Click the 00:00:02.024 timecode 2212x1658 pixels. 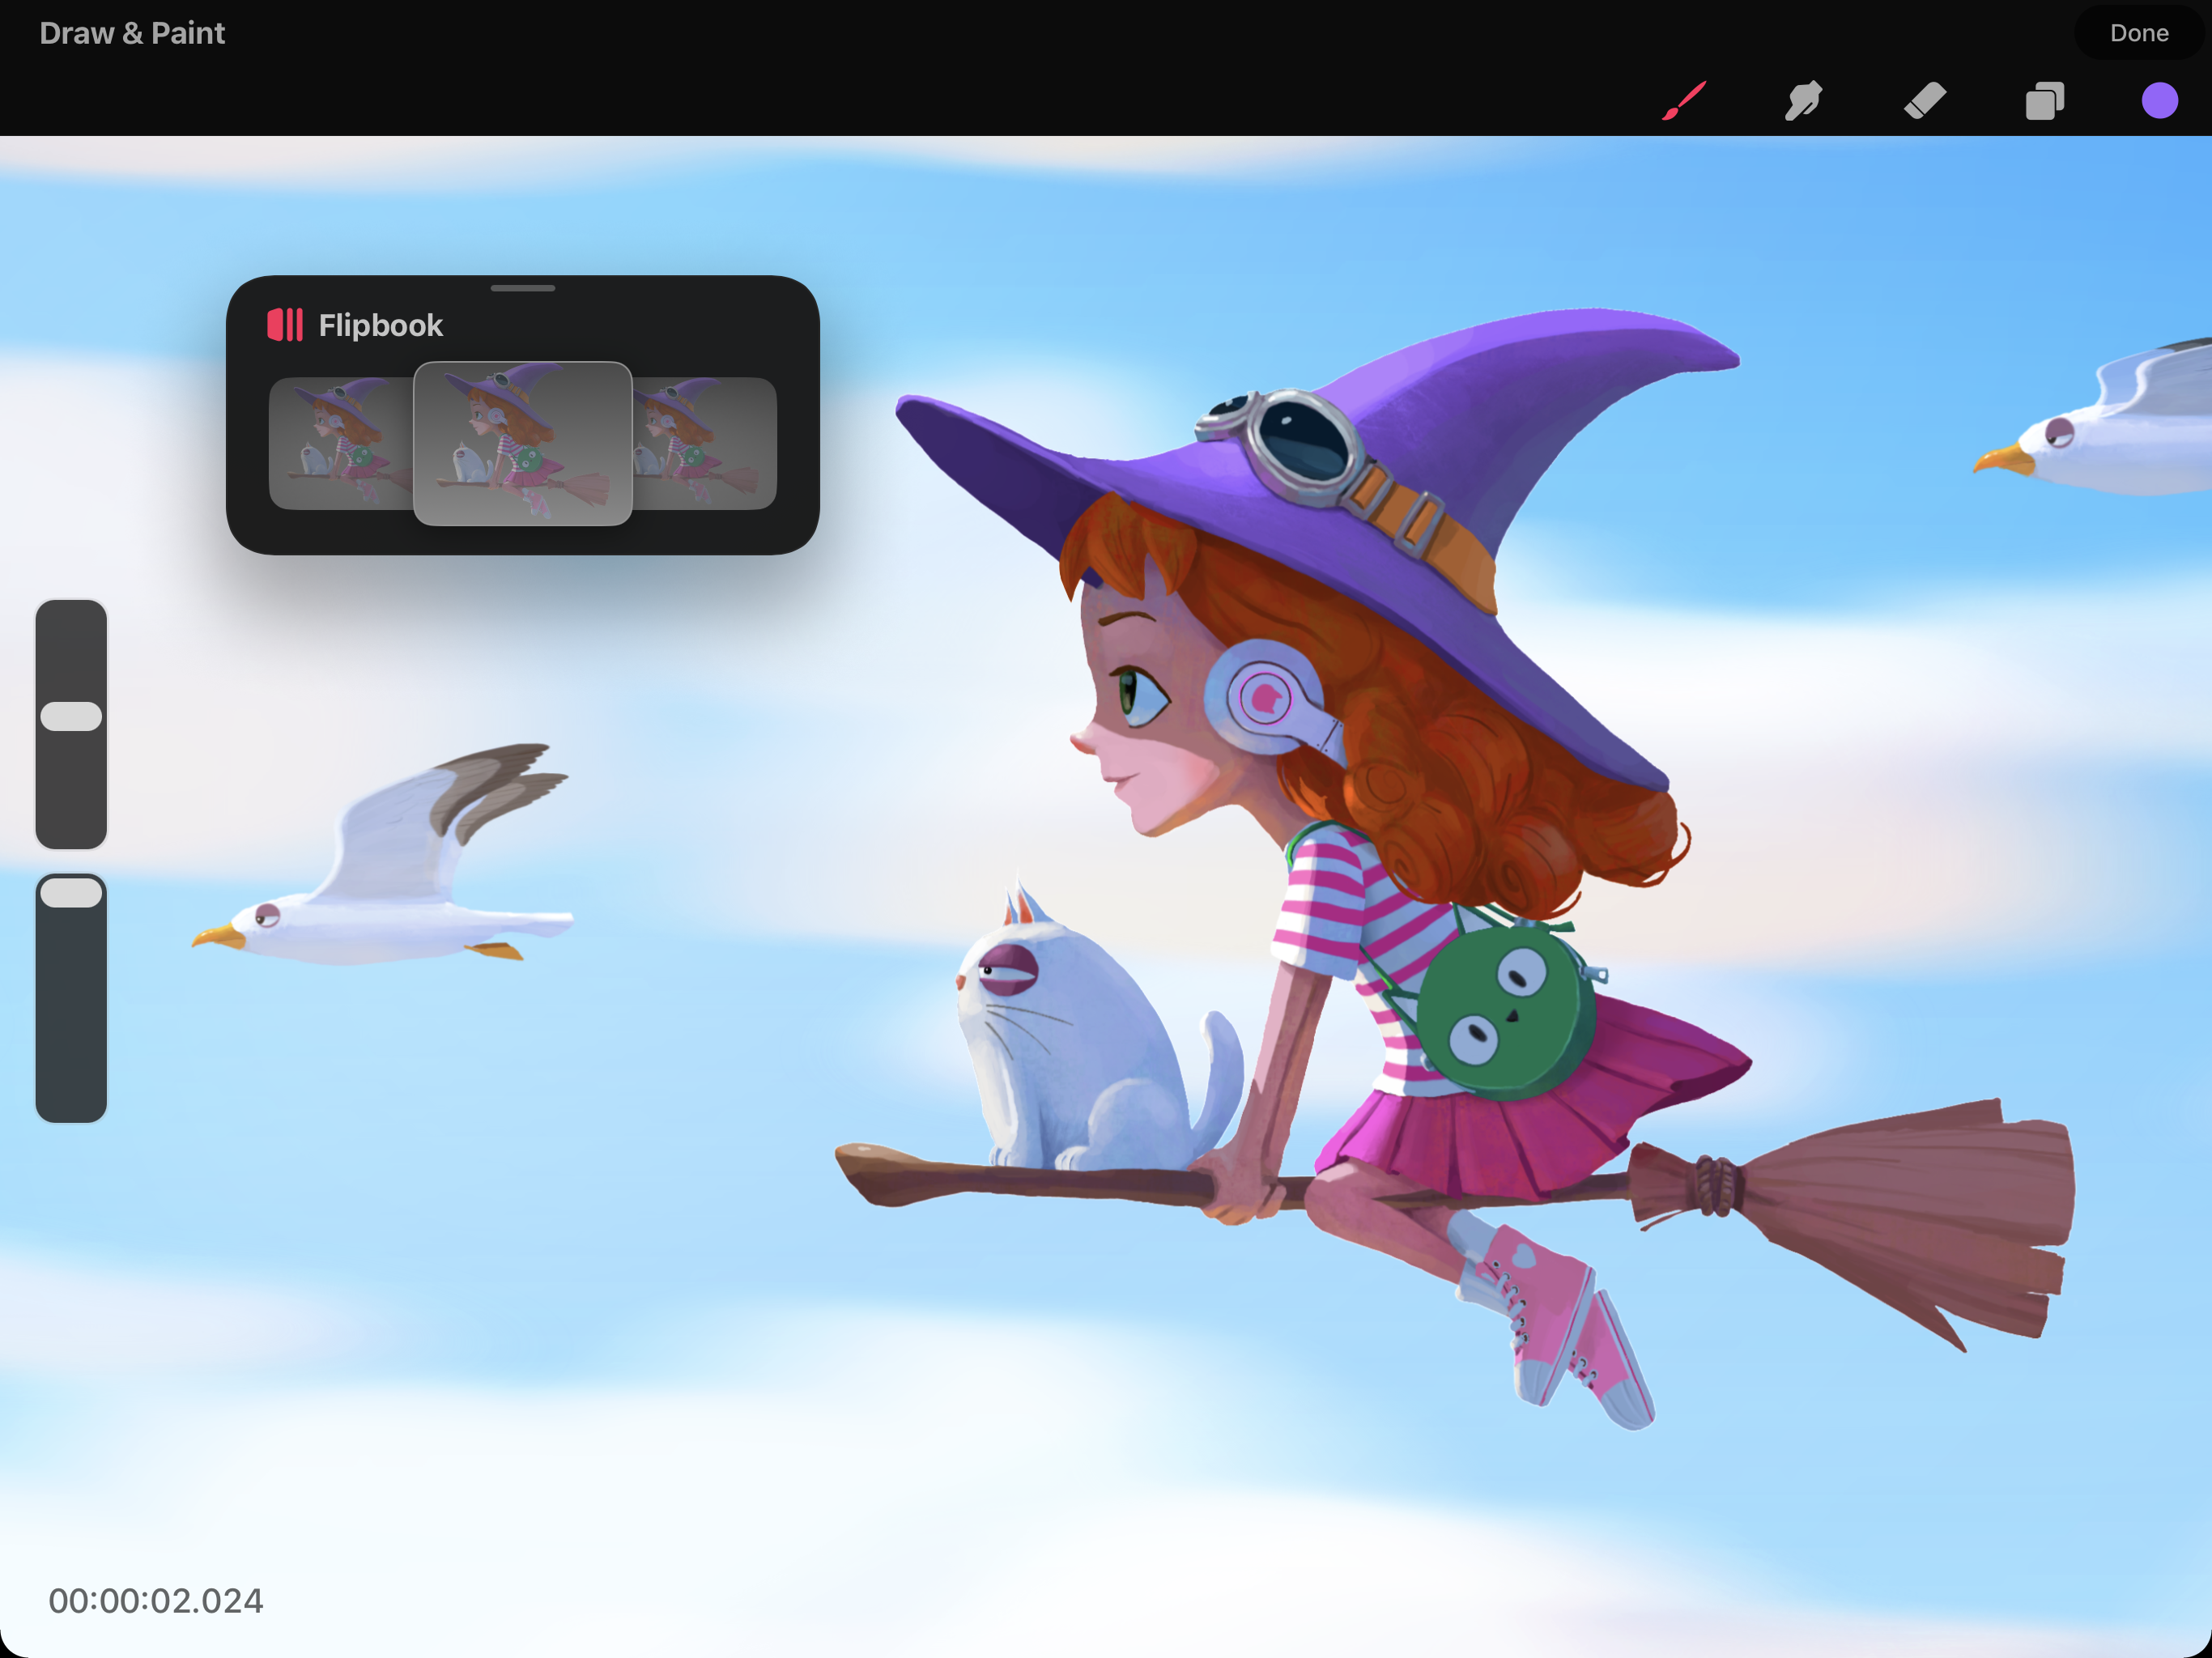click(156, 1600)
